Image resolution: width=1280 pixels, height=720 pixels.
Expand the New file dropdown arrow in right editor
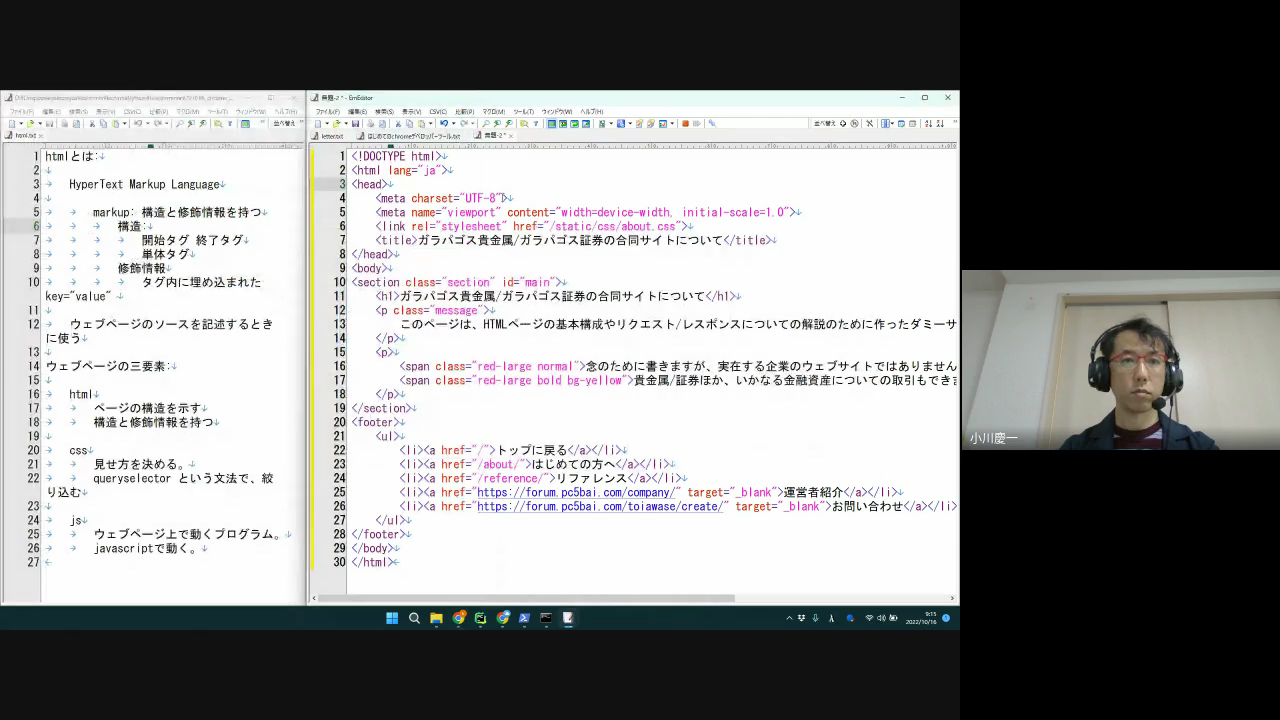coord(326,124)
